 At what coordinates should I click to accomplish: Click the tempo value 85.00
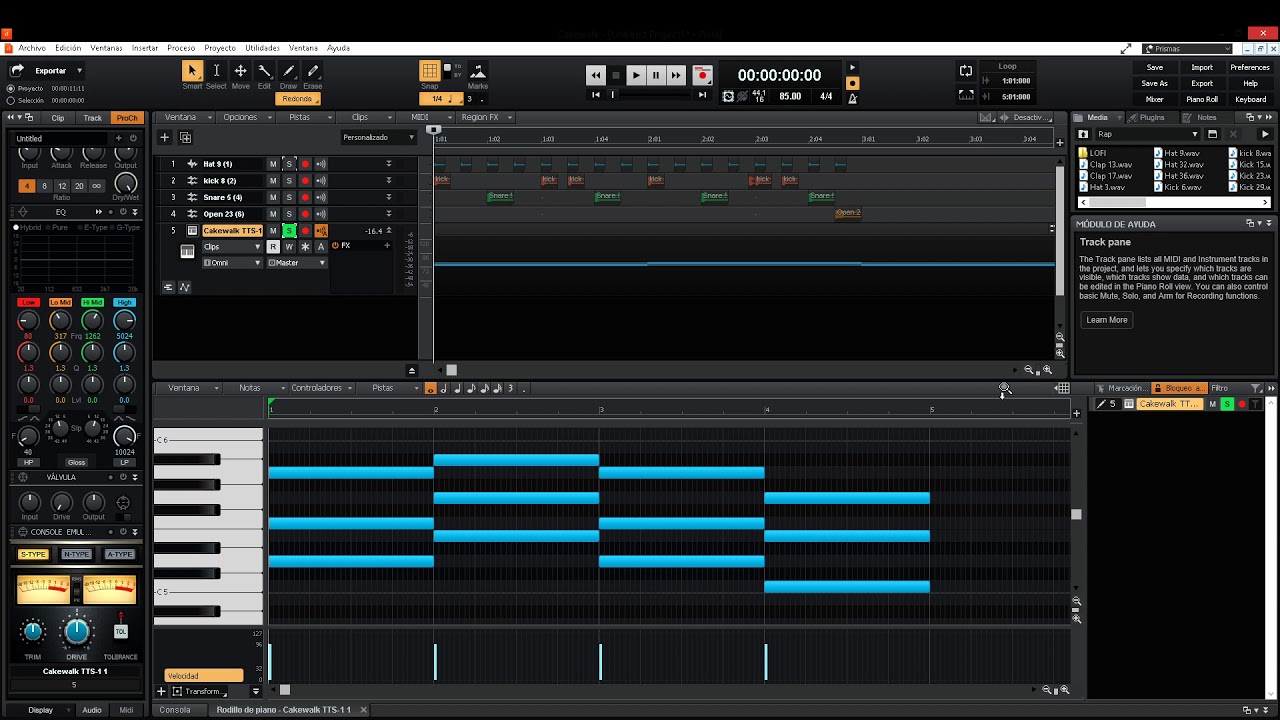[x=790, y=97]
